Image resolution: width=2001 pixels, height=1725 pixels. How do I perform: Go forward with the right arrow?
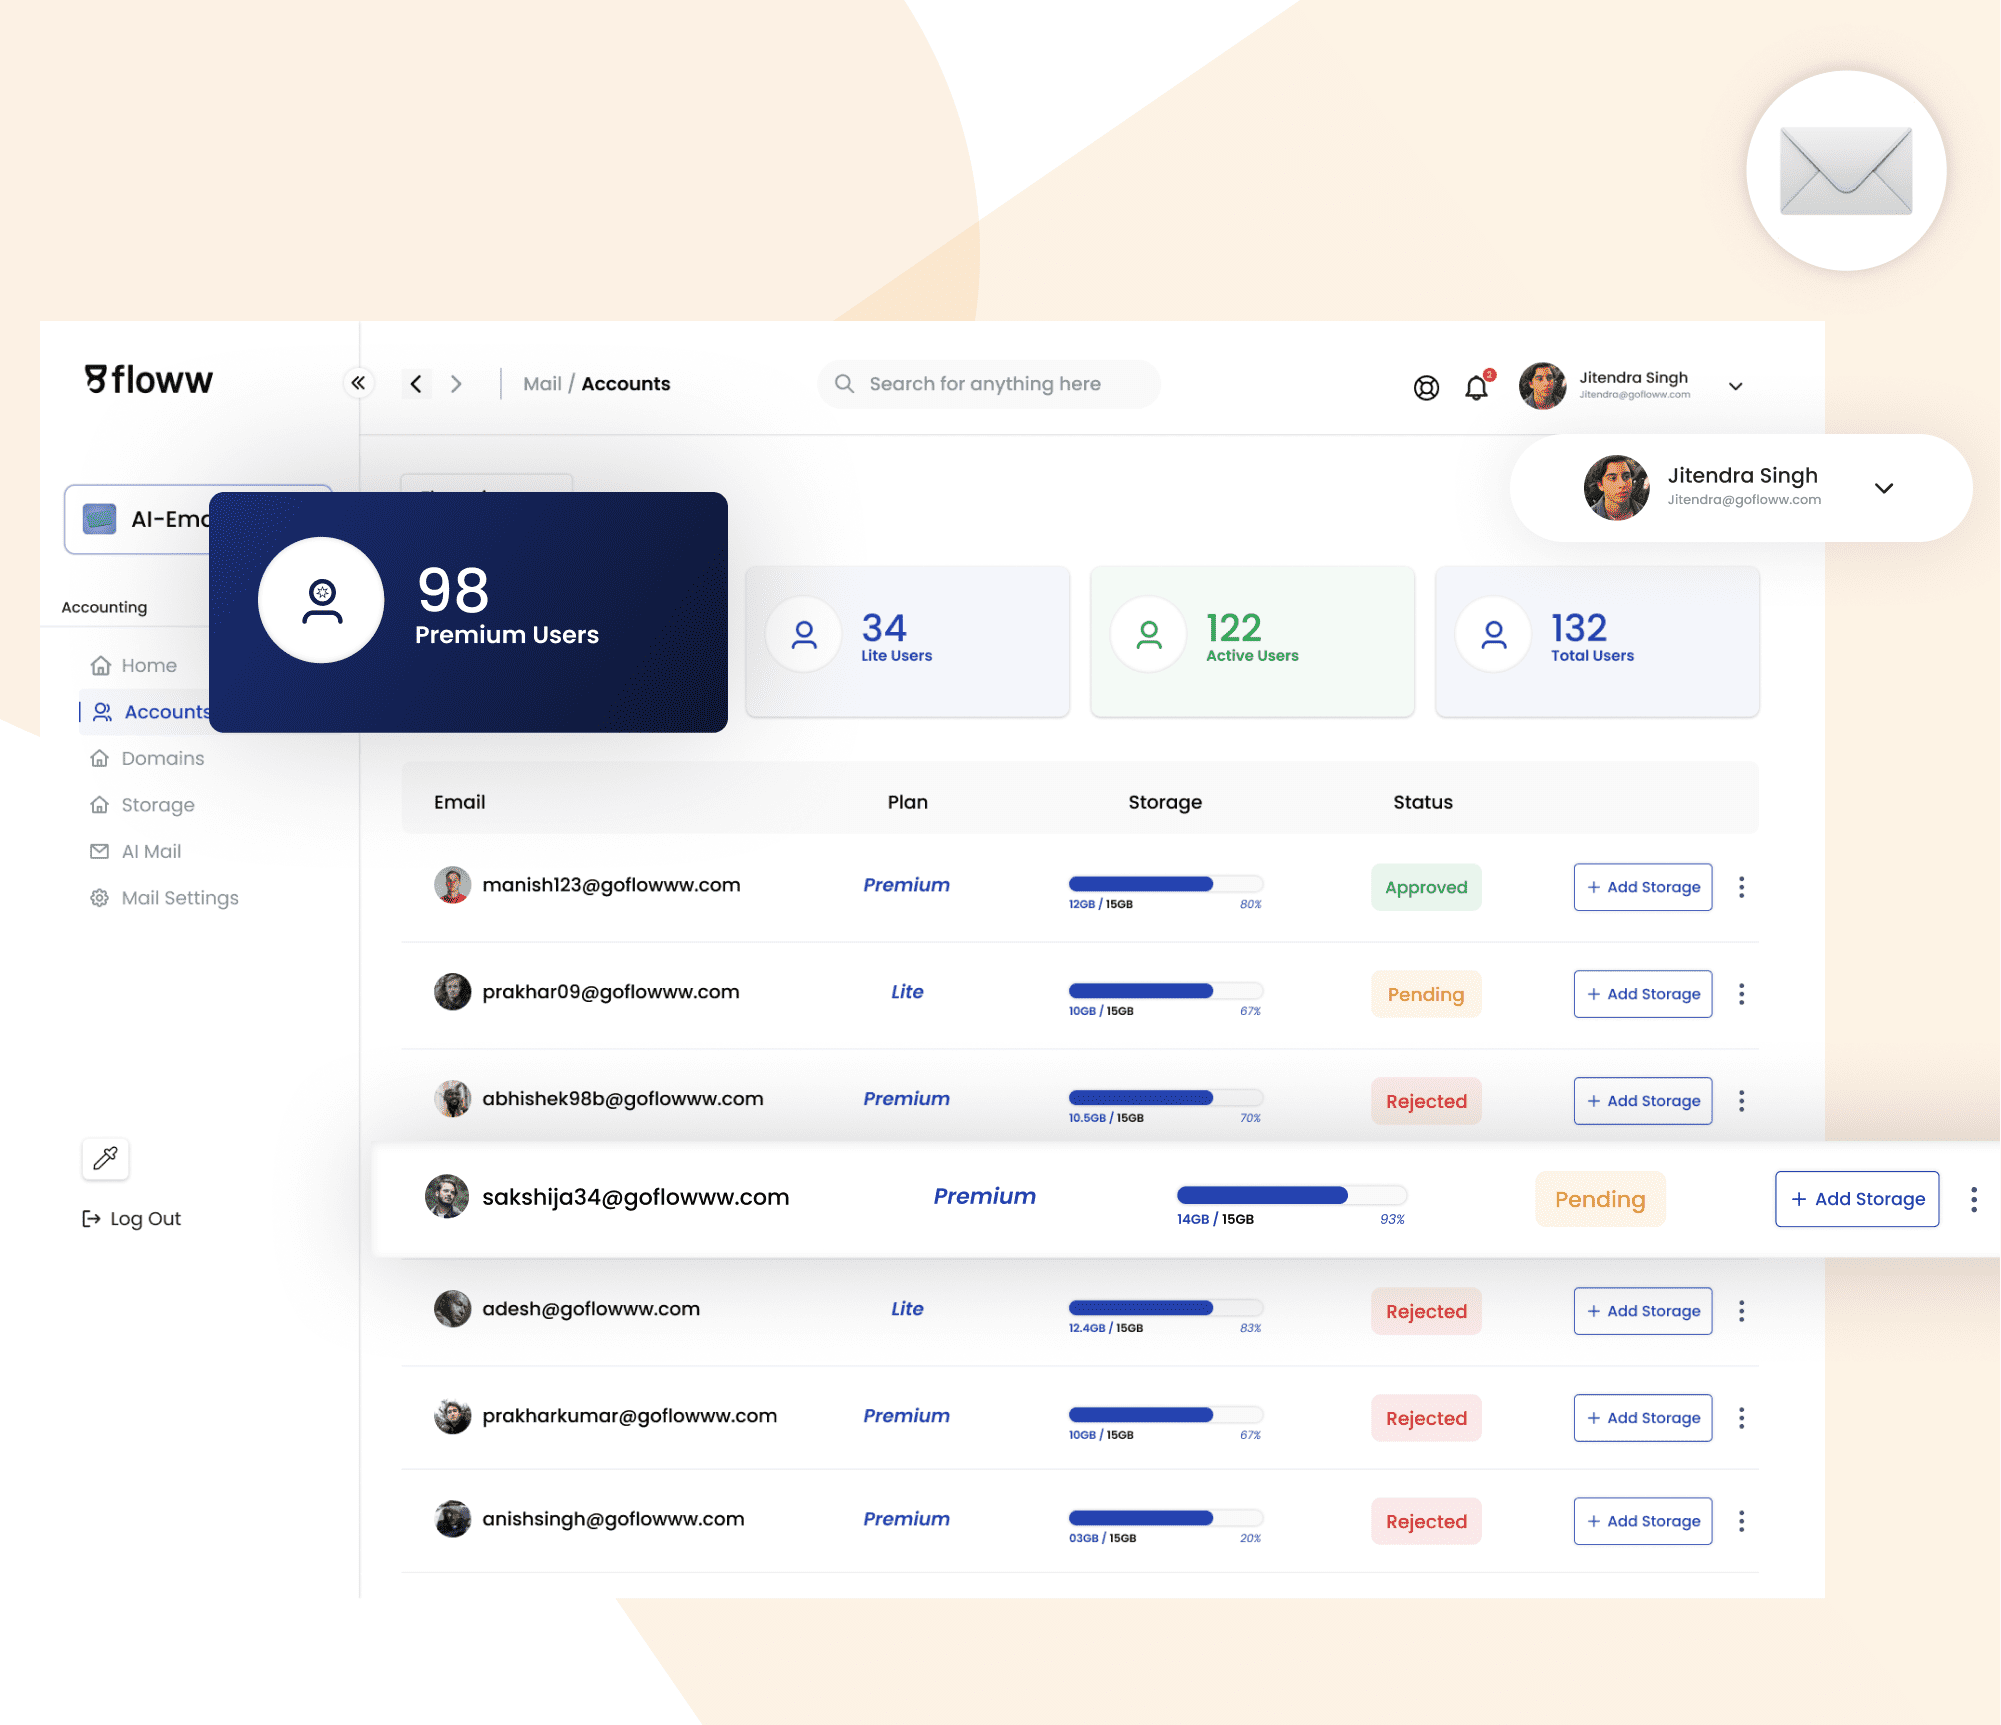click(456, 384)
